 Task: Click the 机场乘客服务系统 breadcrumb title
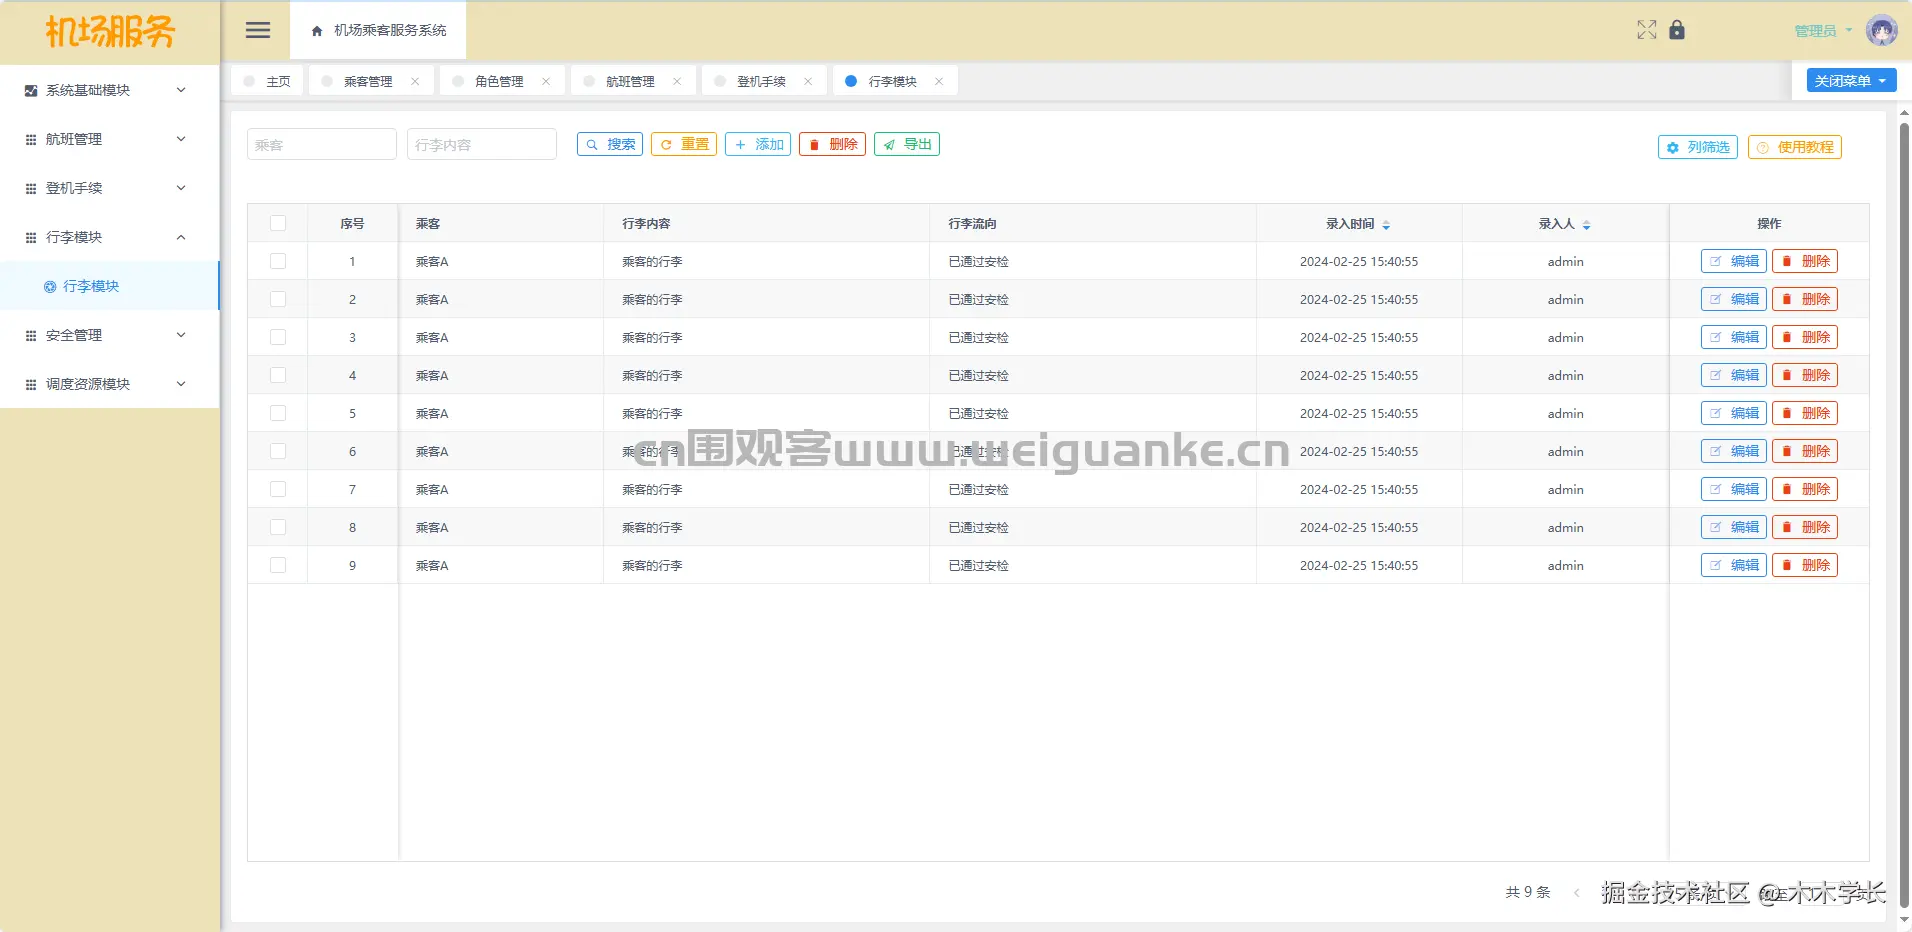(x=390, y=31)
